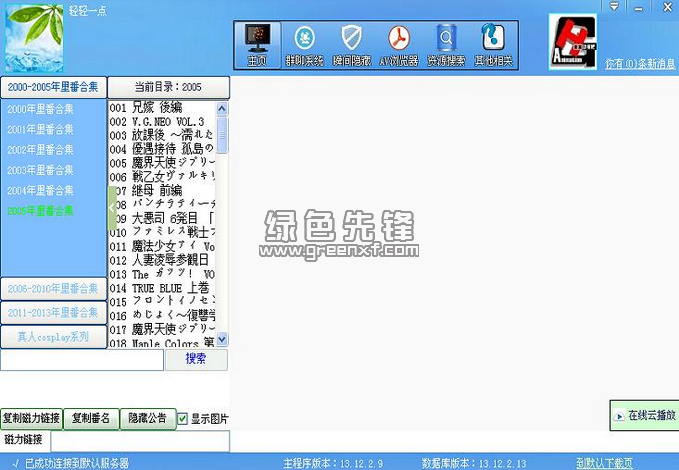
Task: Click the list scrollbar down arrow
Action: coord(222,340)
